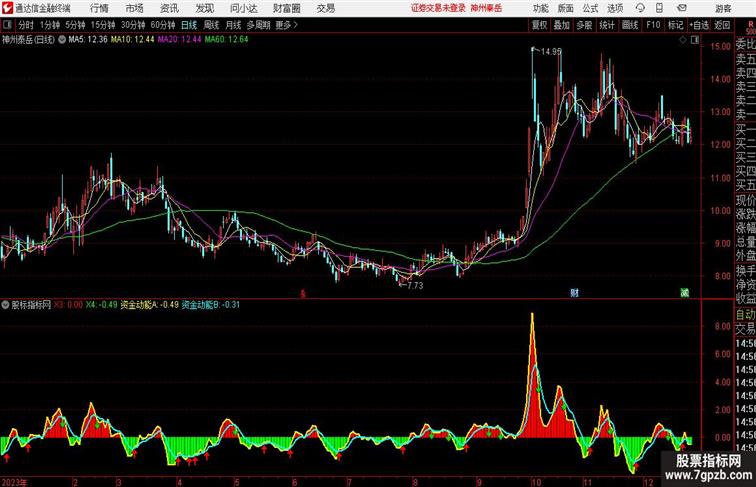Switch to 分时 chart period

[26, 25]
